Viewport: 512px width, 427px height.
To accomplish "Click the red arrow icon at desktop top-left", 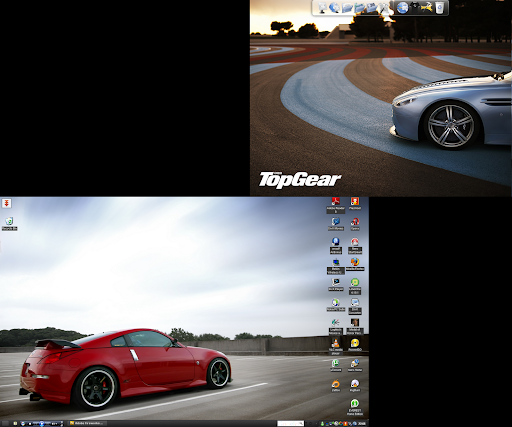I will [x=6, y=203].
